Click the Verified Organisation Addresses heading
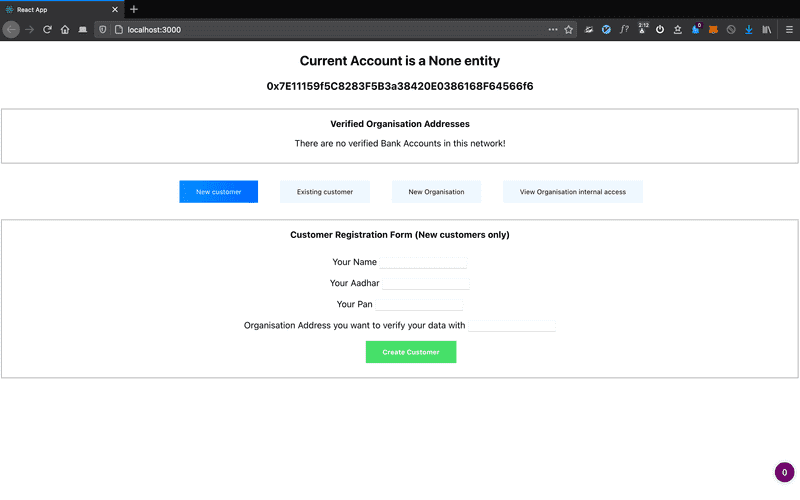Viewport: 800px width, 500px height. click(399, 124)
